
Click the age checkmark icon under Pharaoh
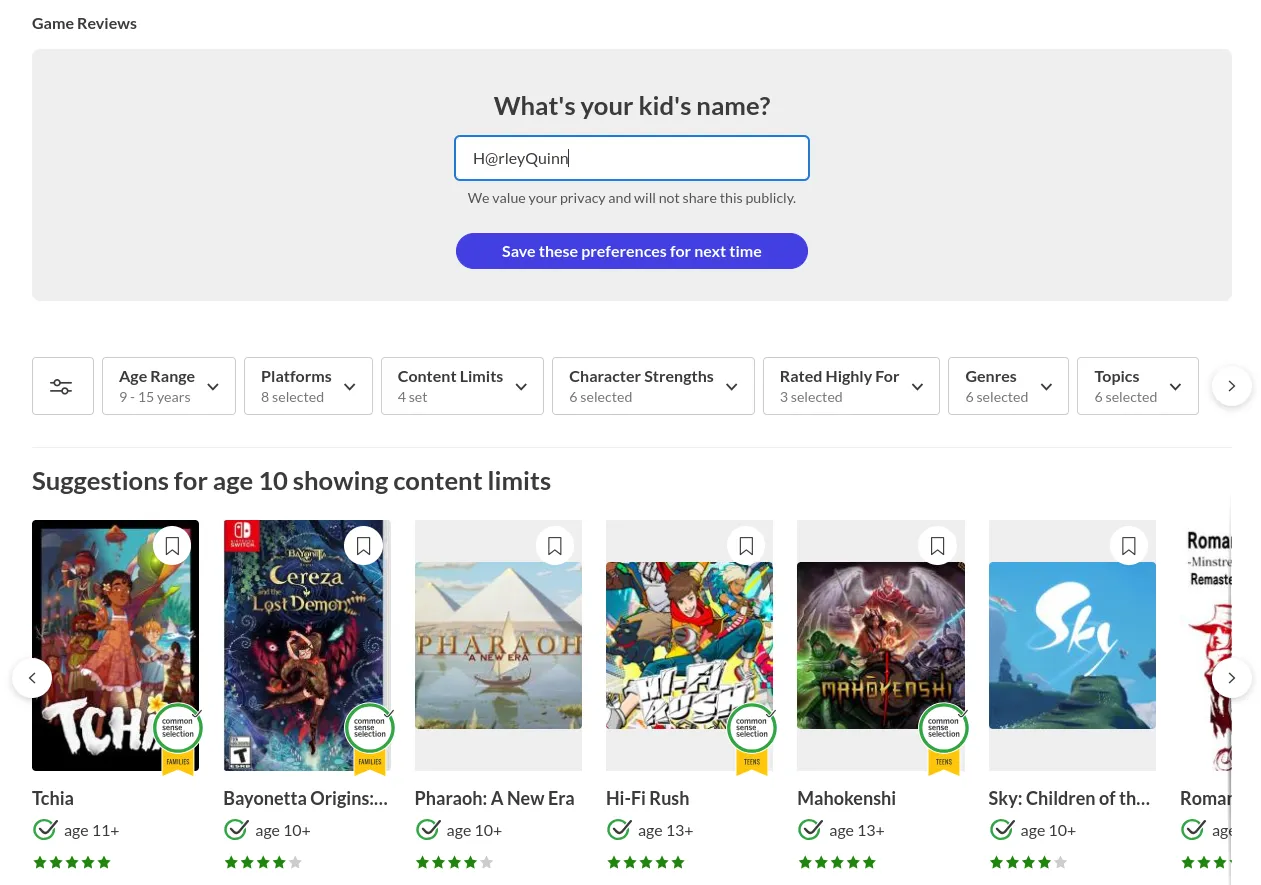428,829
